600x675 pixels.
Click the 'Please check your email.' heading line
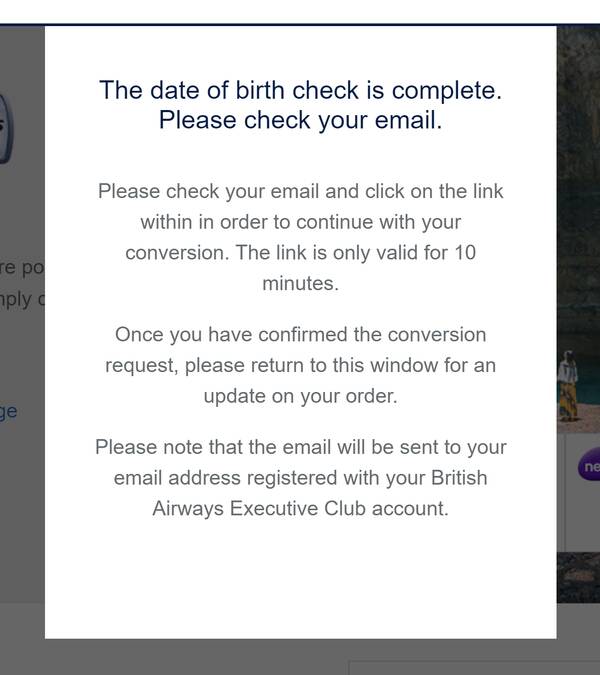click(x=300, y=120)
